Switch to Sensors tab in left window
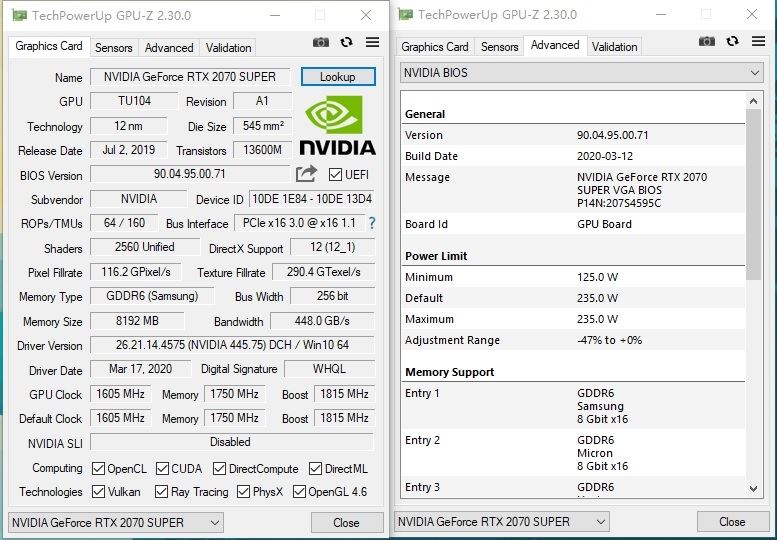 point(113,48)
